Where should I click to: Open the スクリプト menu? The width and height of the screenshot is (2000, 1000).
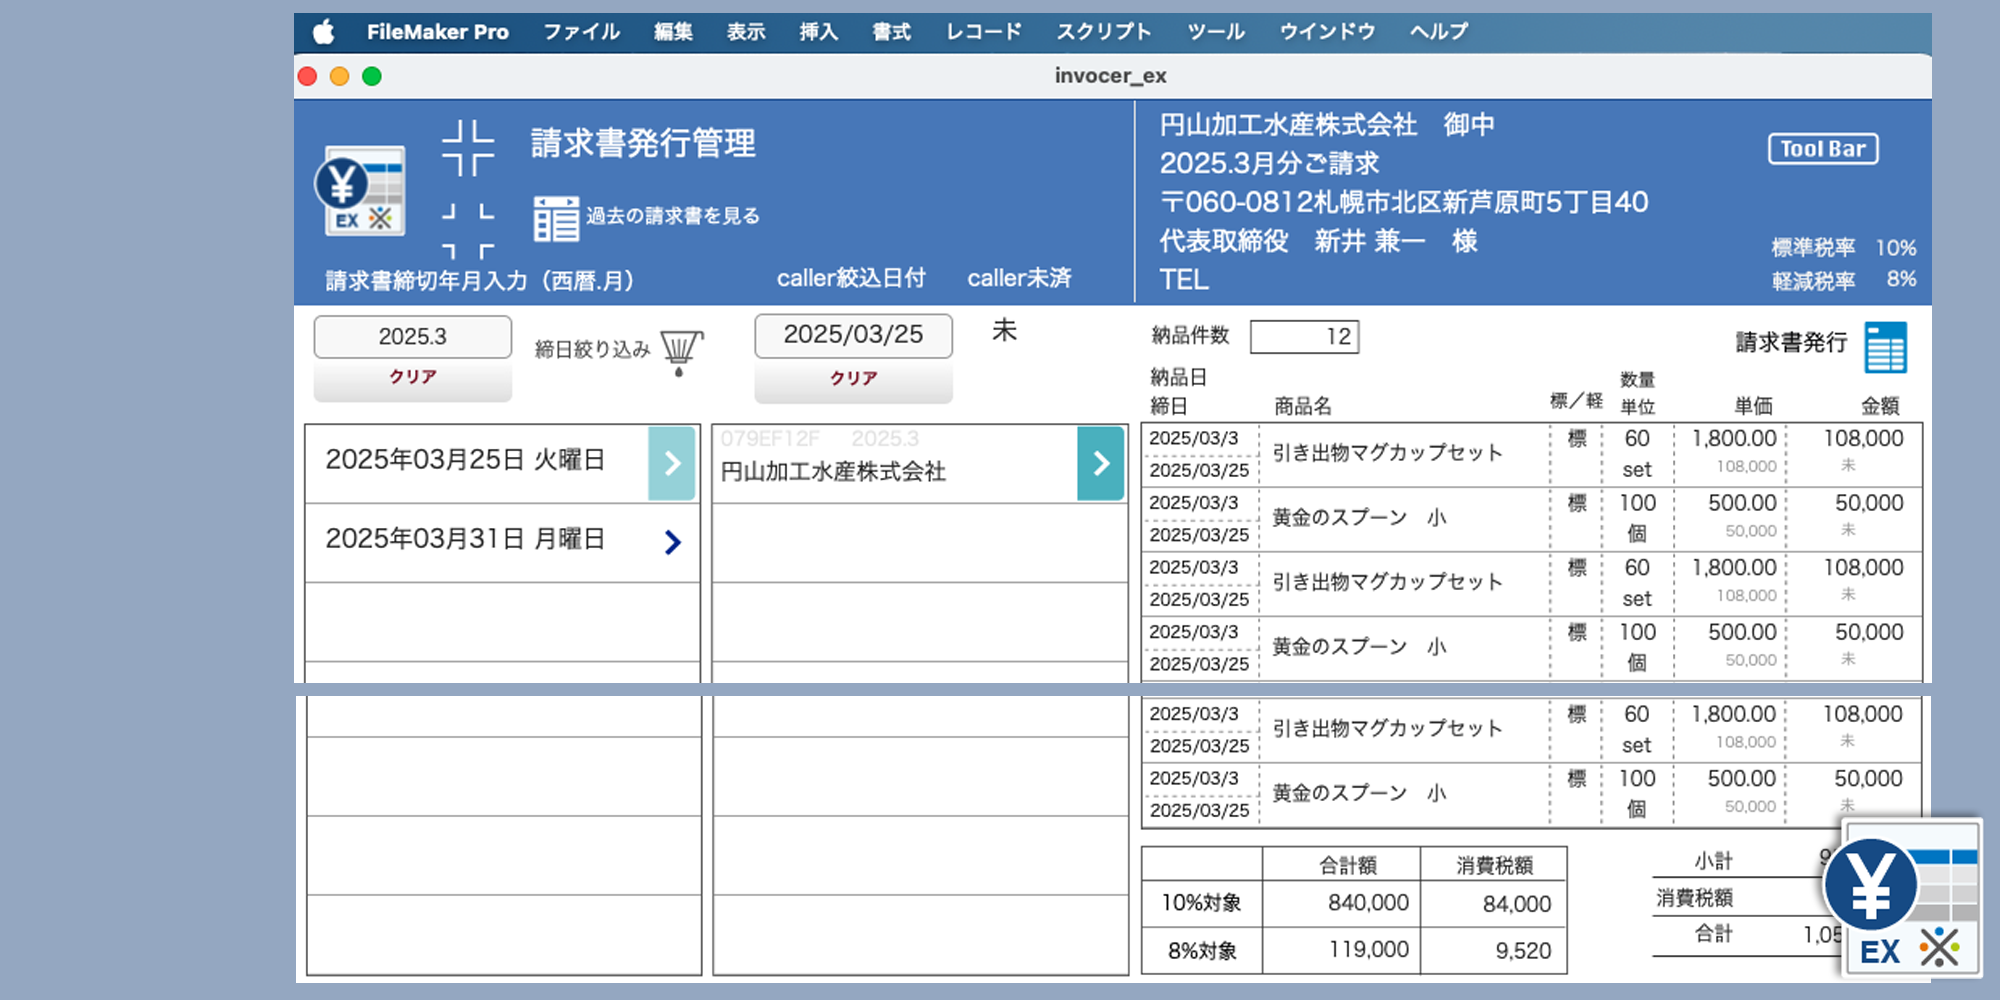(x=1103, y=32)
